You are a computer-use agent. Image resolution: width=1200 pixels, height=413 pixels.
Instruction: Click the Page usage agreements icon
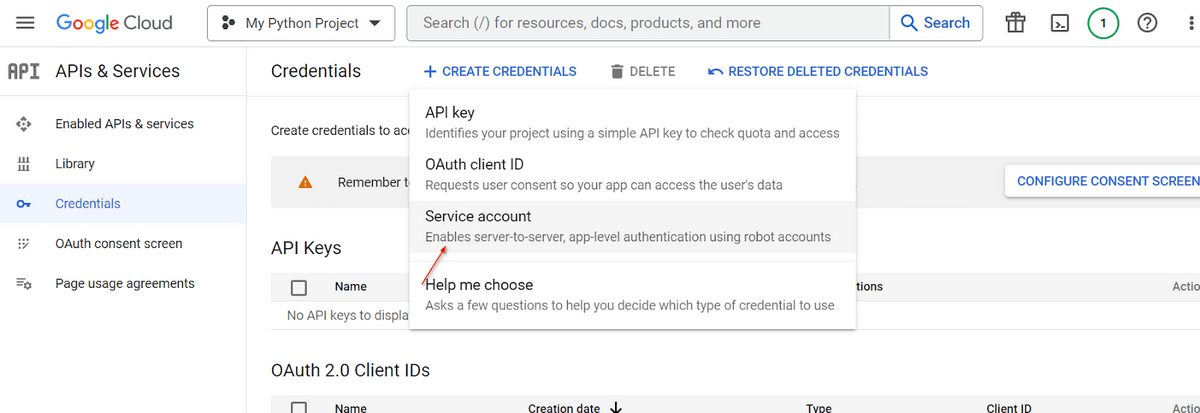pyautogui.click(x=24, y=284)
